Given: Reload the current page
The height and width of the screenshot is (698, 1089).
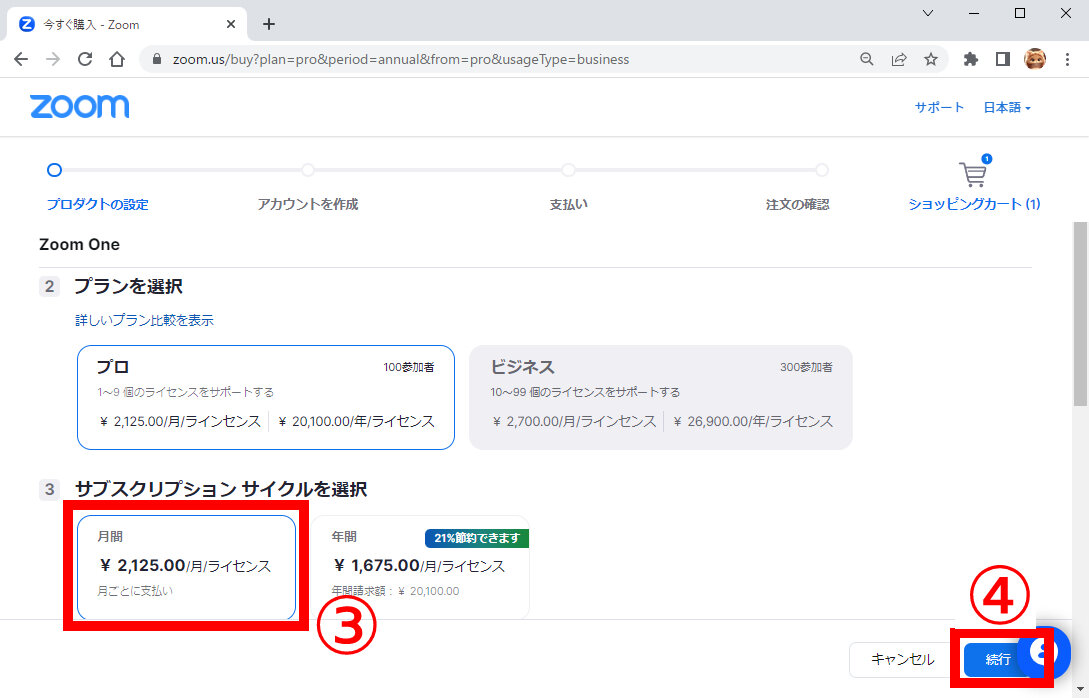Looking at the screenshot, I should pos(85,60).
